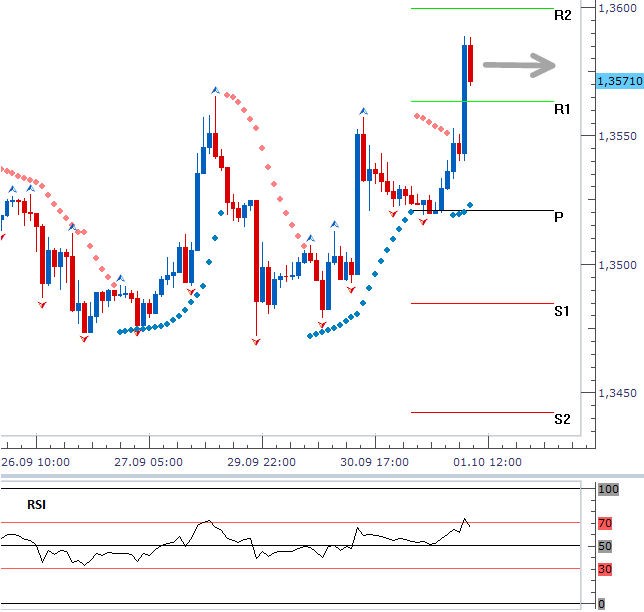Viewport: 644px width, 612px height.
Task: Click the 1,3550 price axis label
Action: [x=617, y=136]
